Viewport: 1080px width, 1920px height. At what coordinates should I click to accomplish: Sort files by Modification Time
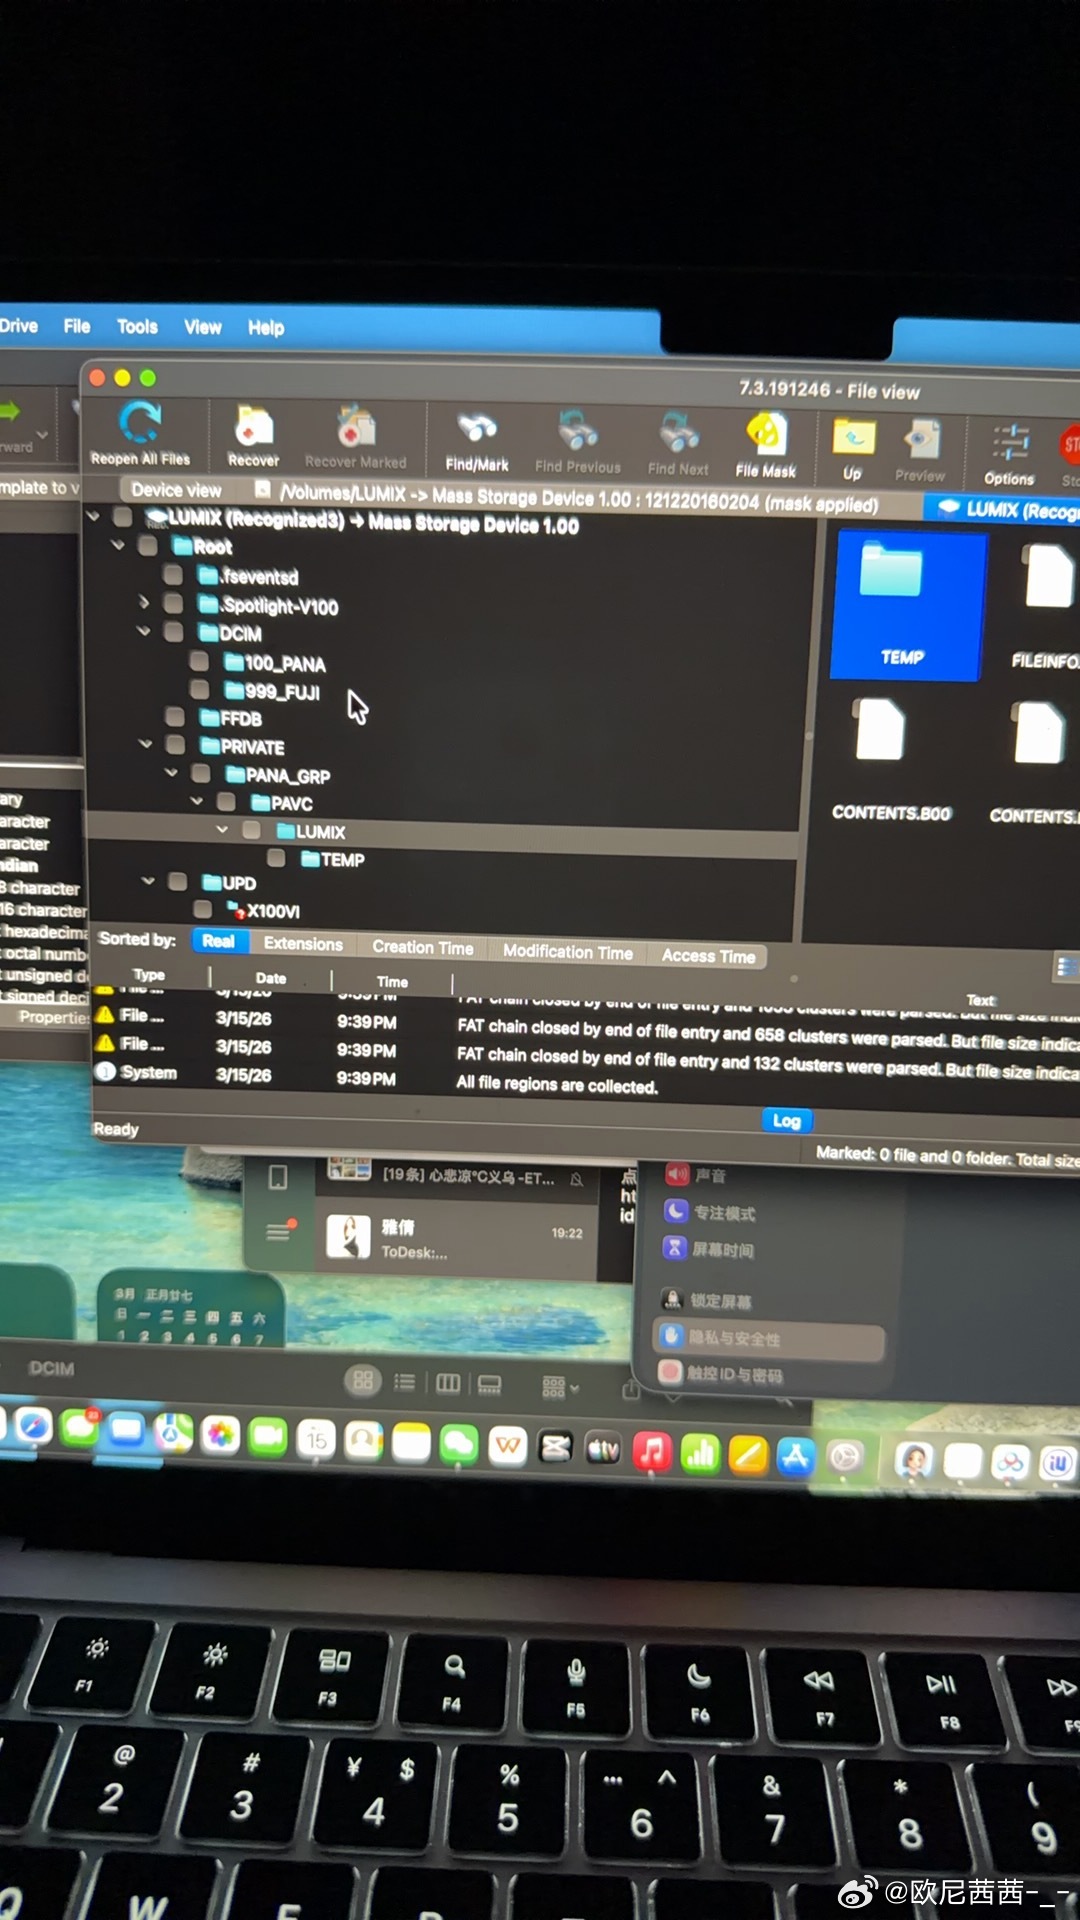(x=568, y=952)
